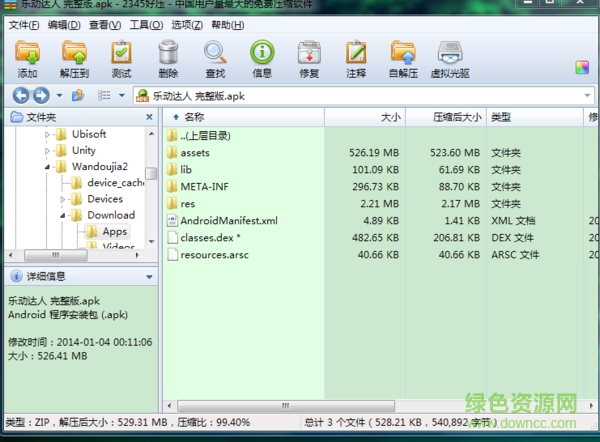The height and width of the screenshot is (442, 600).
Task: Show archive 信息 (Info) icon
Action: click(x=262, y=57)
